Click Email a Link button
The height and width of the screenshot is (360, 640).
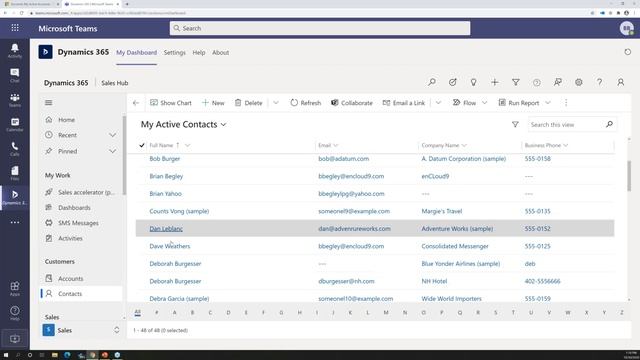click(x=404, y=103)
